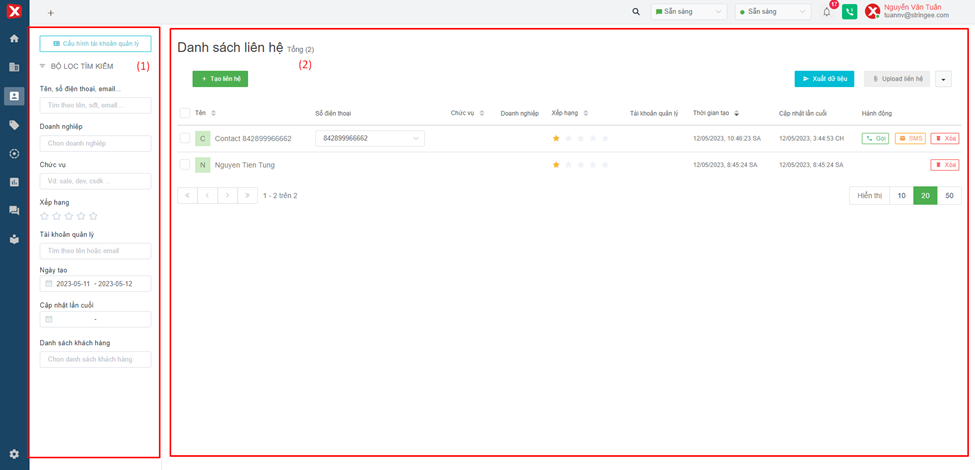
Task: Open caret dropdown beside Upload liên hệ
Action: tap(943, 79)
